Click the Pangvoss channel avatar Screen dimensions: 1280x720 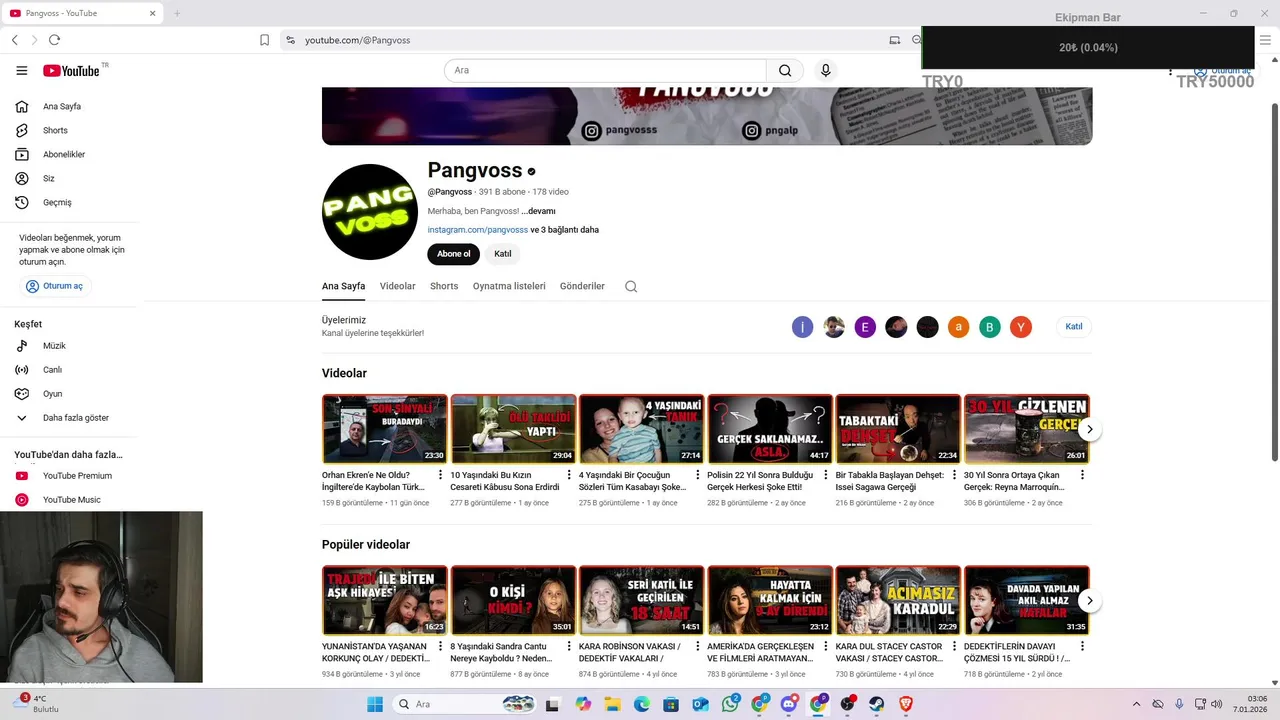[369, 212]
